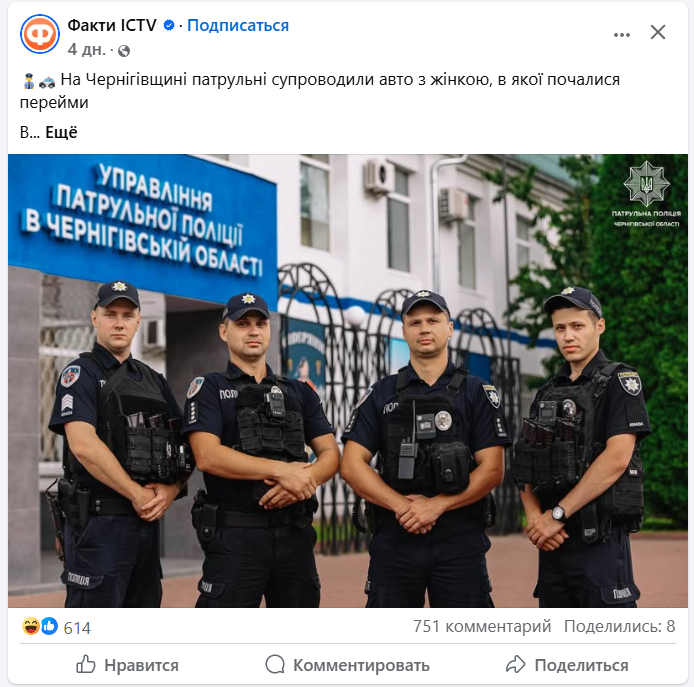Image resolution: width=694 pixels, height=687 pixels.
Task: Open the 751 комментарий list
Action: pos(482,626)
